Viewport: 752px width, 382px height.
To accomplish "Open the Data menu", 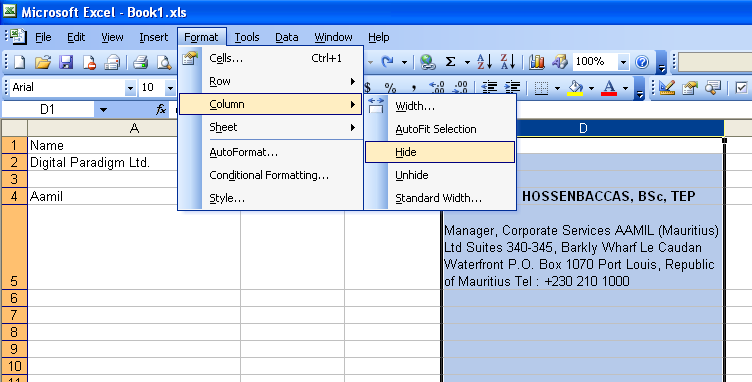I will pyautogui.click(x=287, y=37).
